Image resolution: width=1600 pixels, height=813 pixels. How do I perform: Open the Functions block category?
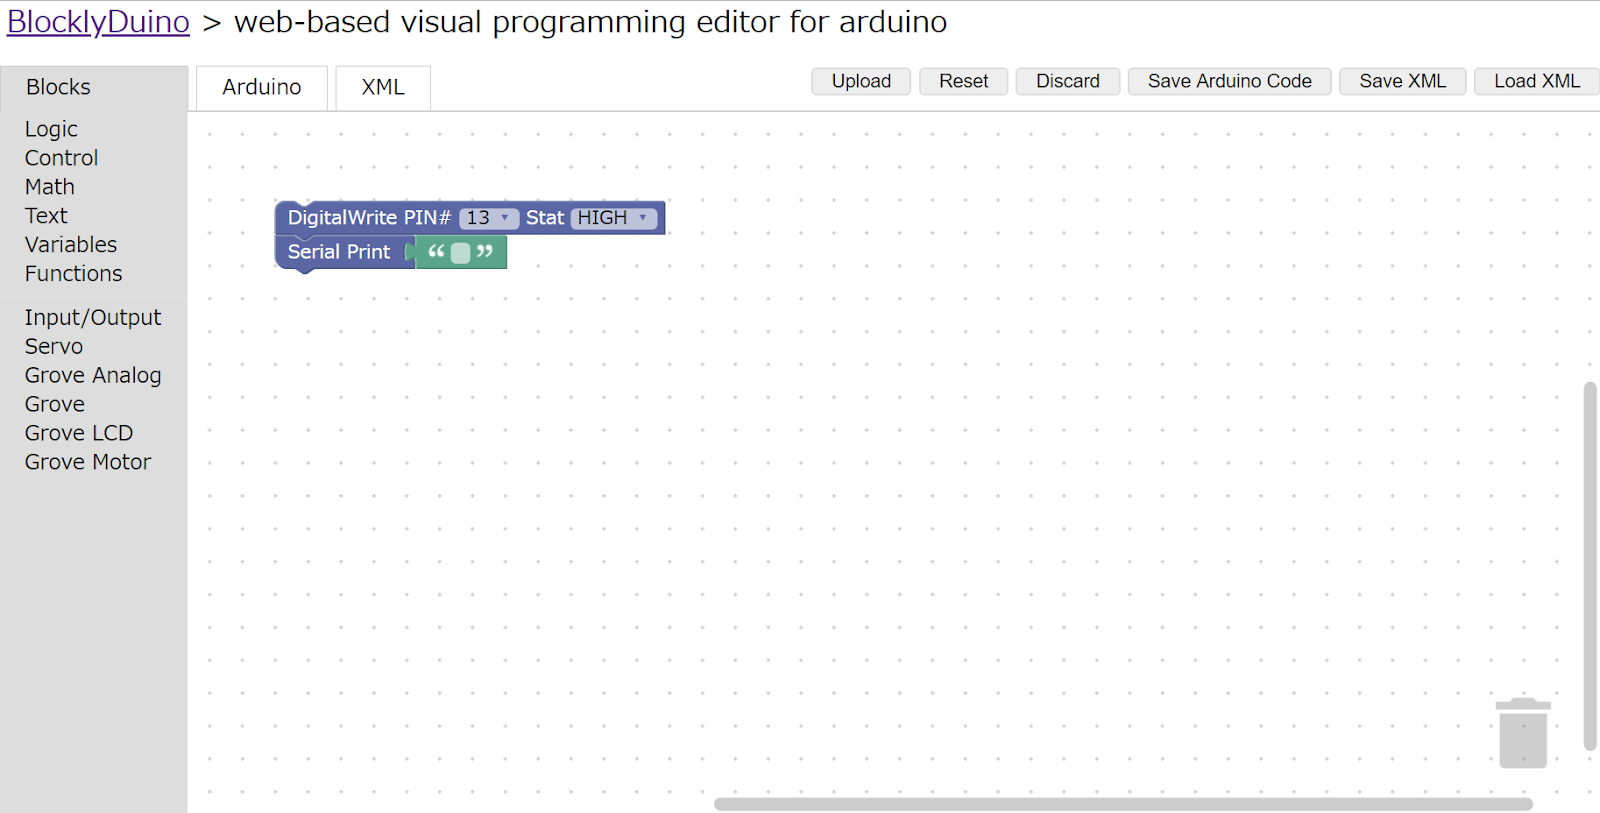(73, 274)
